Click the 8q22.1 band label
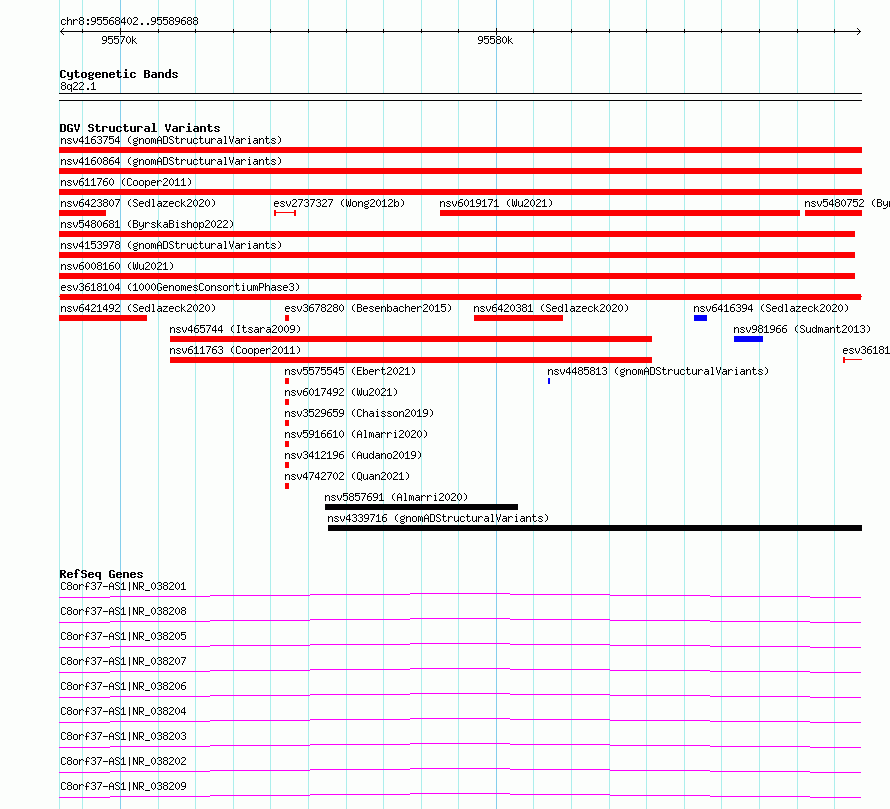890x809 pixels. tap(78, 86)
